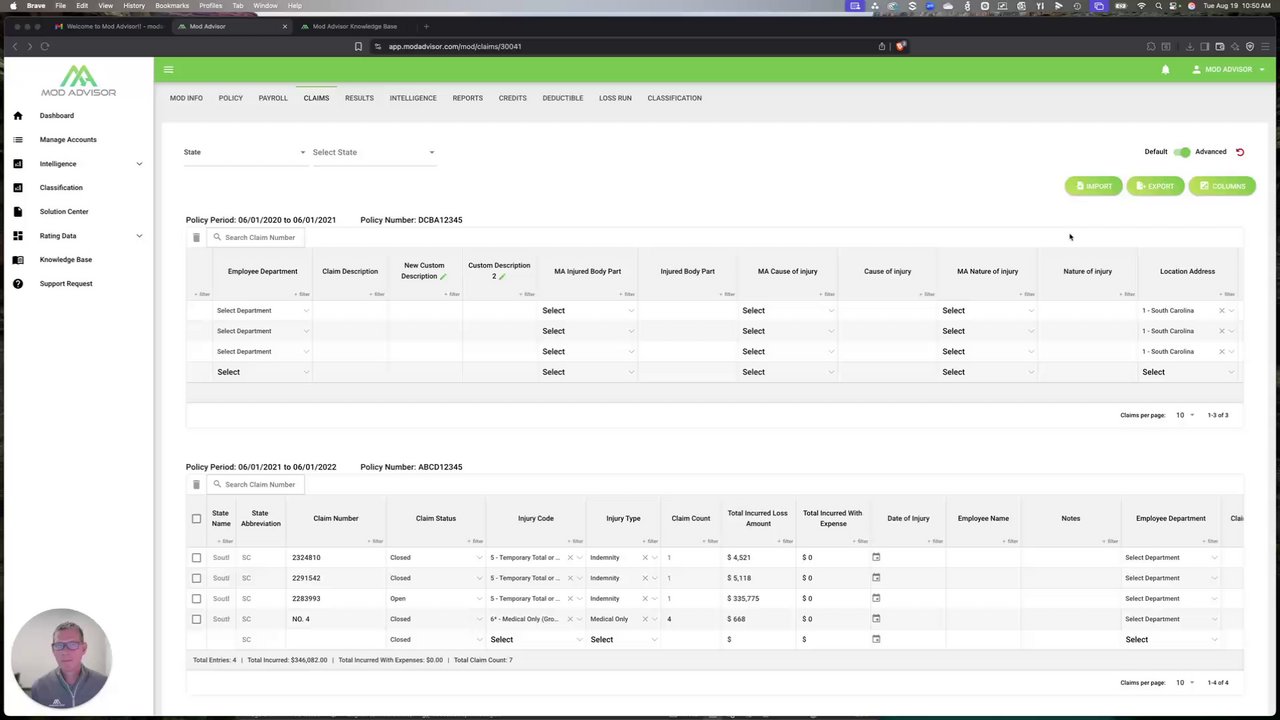
Task: Clear injury code on claim 2324810
Action: coord(570,557)
